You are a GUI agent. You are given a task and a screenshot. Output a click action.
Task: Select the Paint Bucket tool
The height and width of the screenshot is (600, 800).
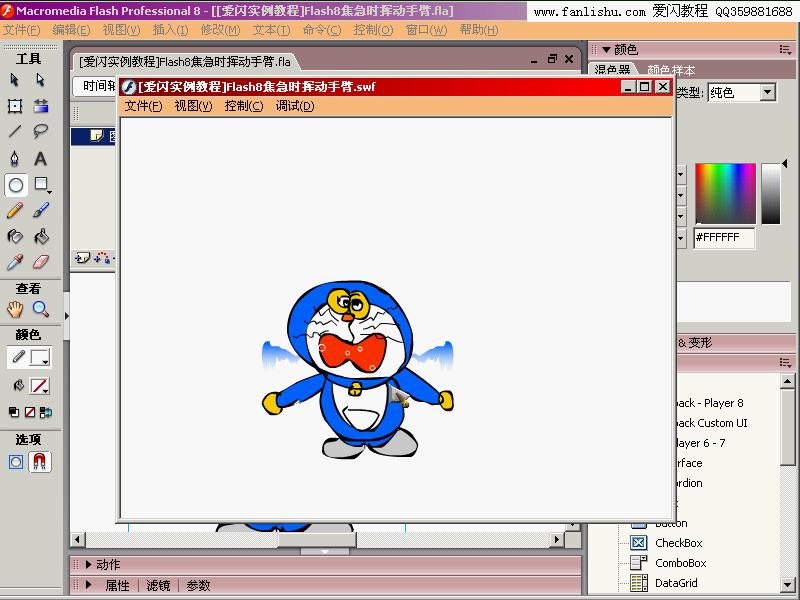[41, 236]
